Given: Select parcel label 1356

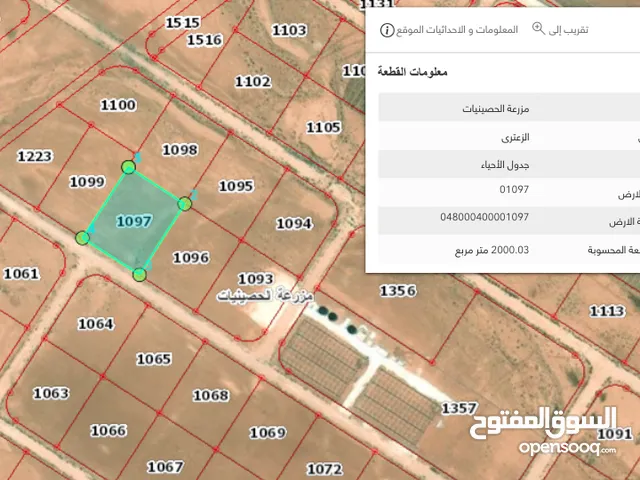Looking at the screenshot, I should [398, 291].
